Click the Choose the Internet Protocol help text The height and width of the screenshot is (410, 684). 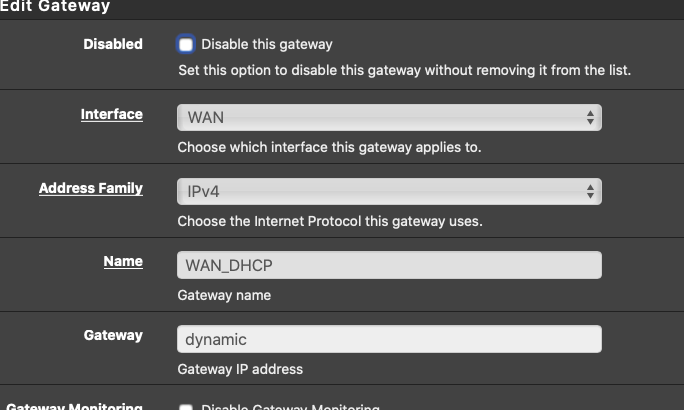click(x=330, y=222)
